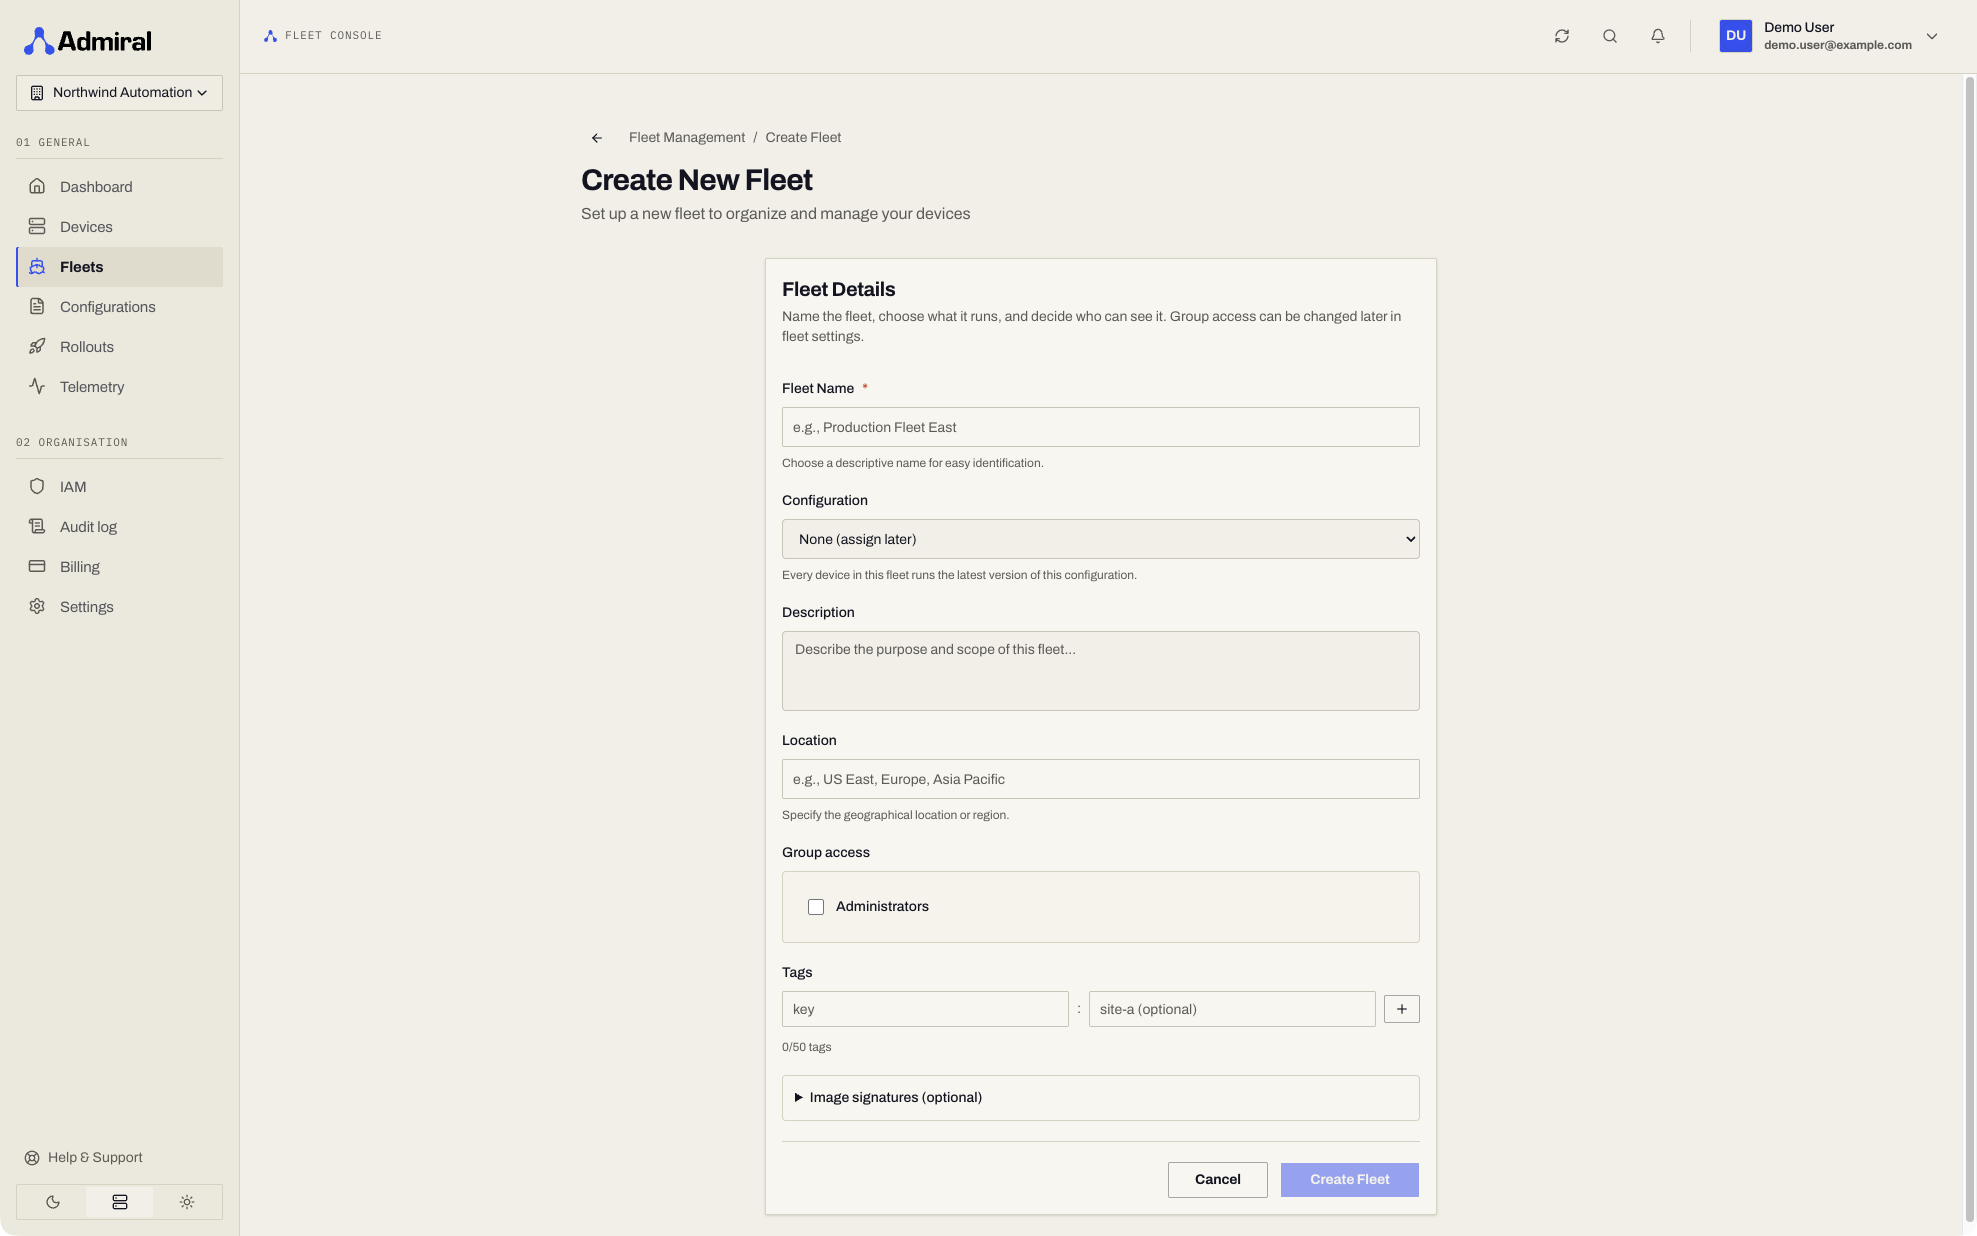
Task: Select the light mode sun icon
Action: [x=187, y=1202]
